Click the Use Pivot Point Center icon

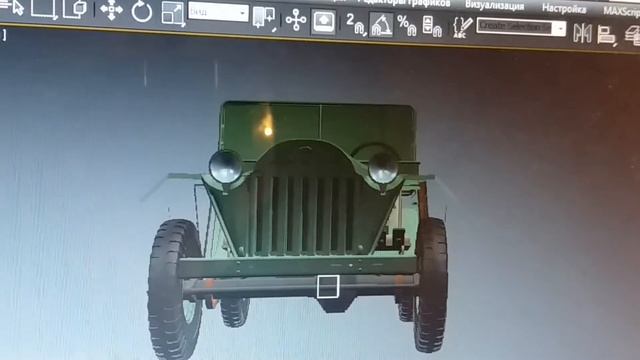pos(263,18)
